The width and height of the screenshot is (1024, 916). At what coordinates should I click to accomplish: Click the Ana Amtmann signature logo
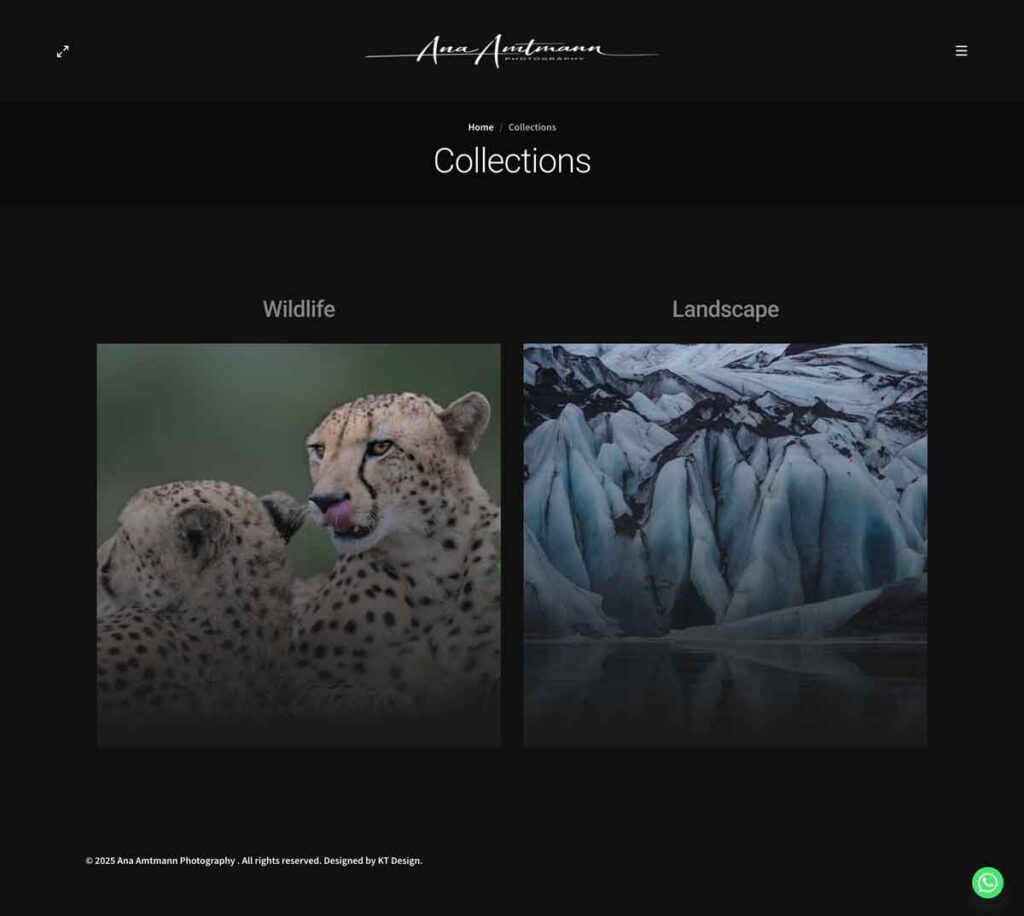coord(512,51)
